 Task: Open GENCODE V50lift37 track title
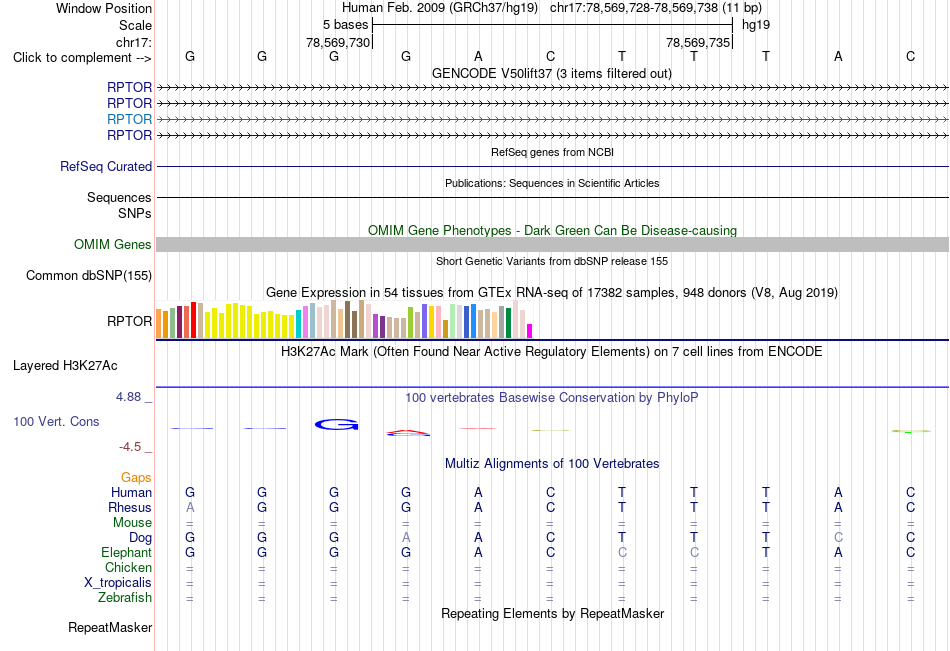(551, 73)
